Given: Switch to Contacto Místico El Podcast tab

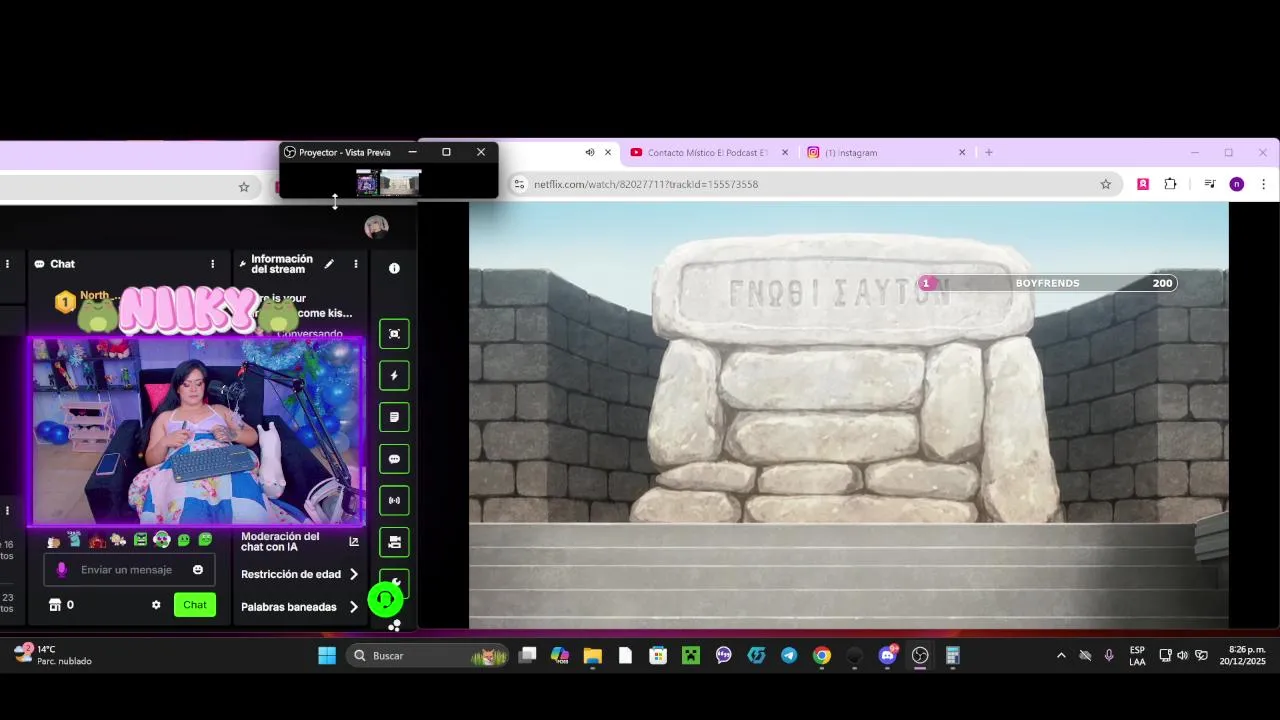Looking at the screenshot, I should click(x=707, y=153).
